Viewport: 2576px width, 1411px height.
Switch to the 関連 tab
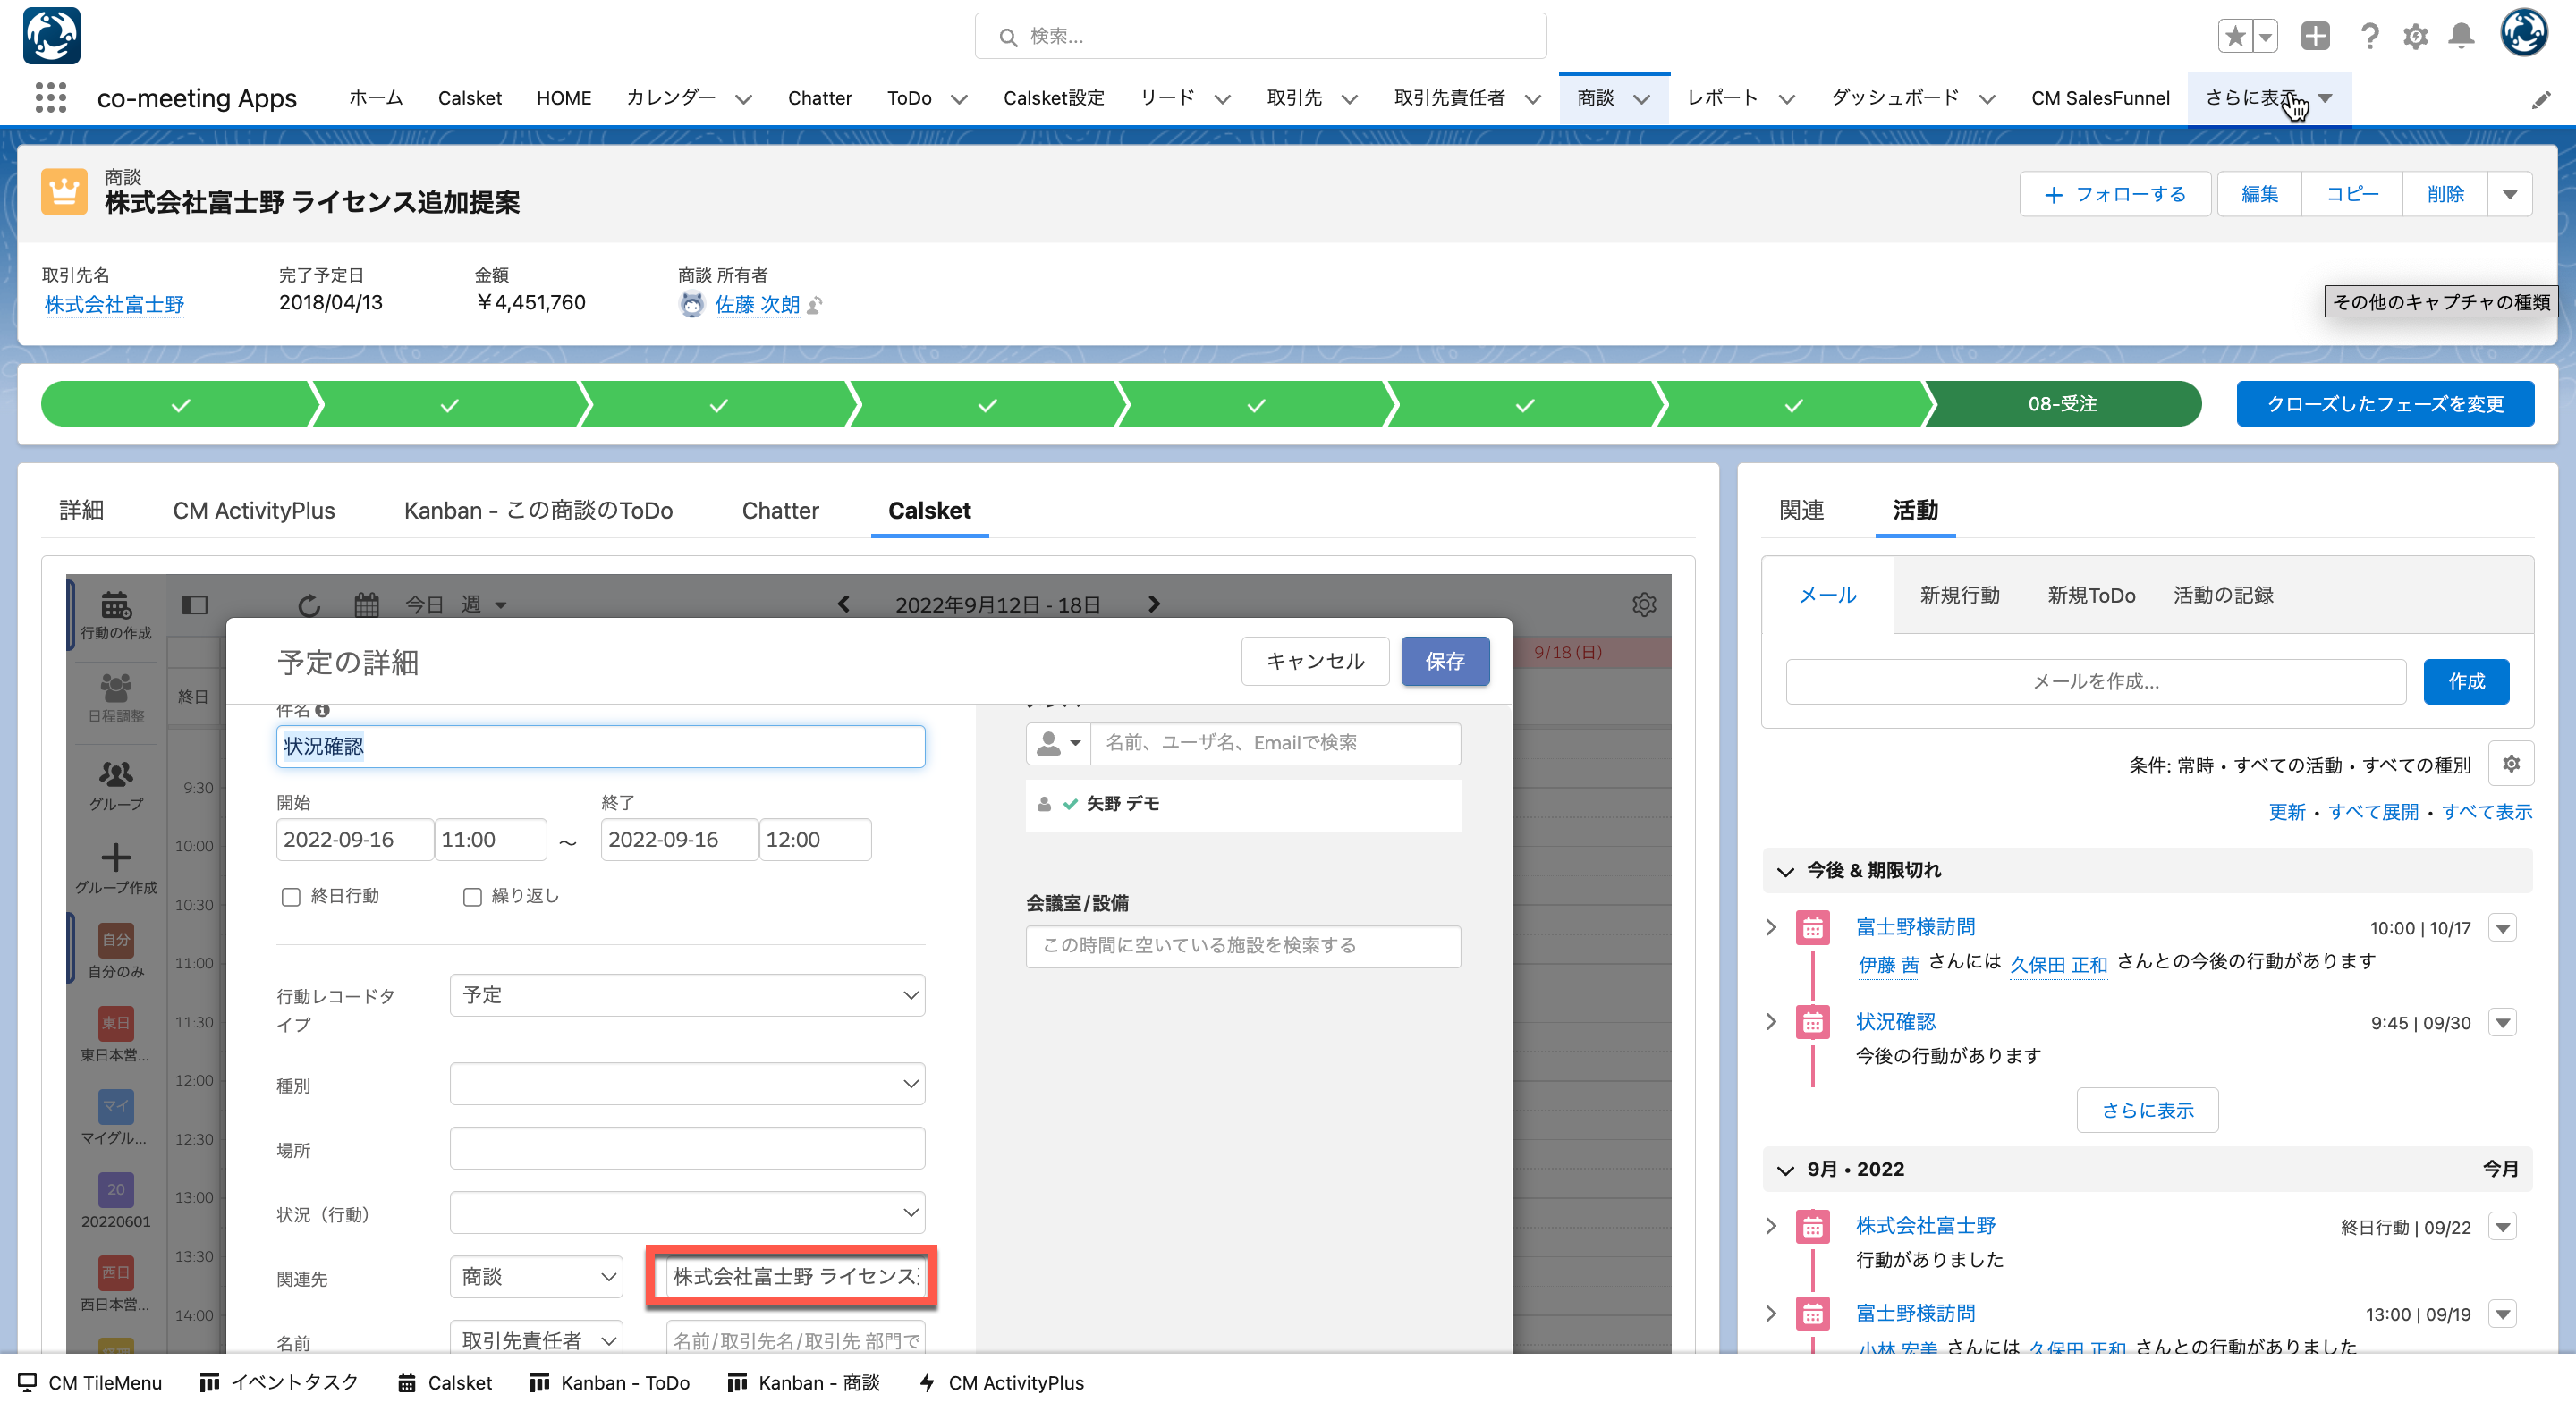coord(1801,510)
